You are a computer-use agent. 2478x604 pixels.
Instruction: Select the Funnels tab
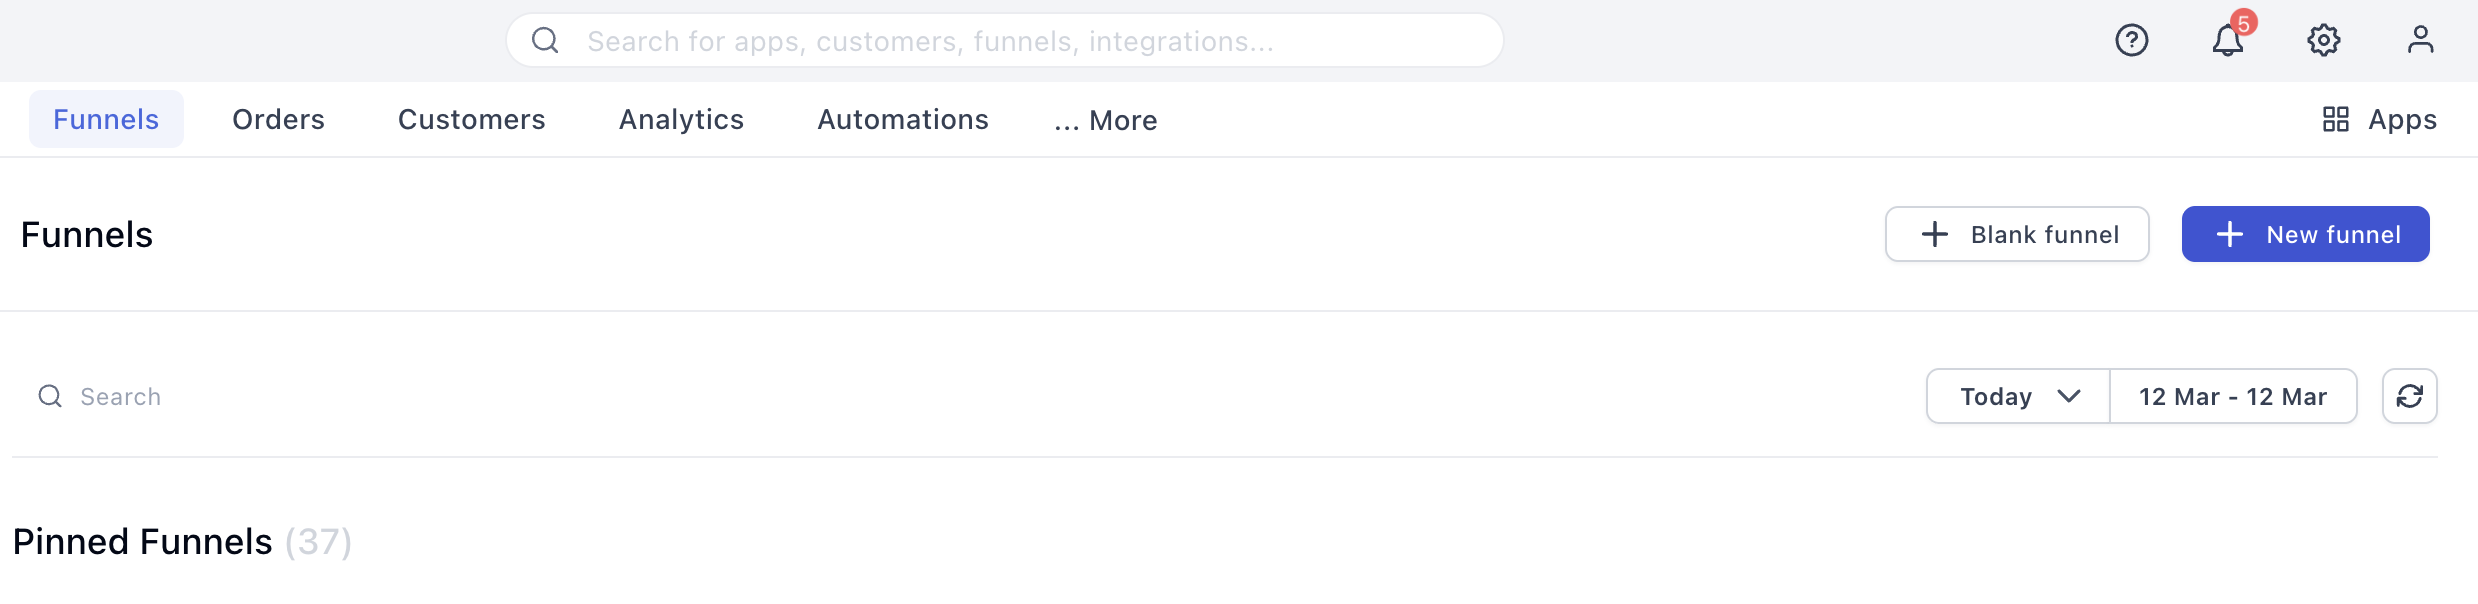tap(106, 120)
